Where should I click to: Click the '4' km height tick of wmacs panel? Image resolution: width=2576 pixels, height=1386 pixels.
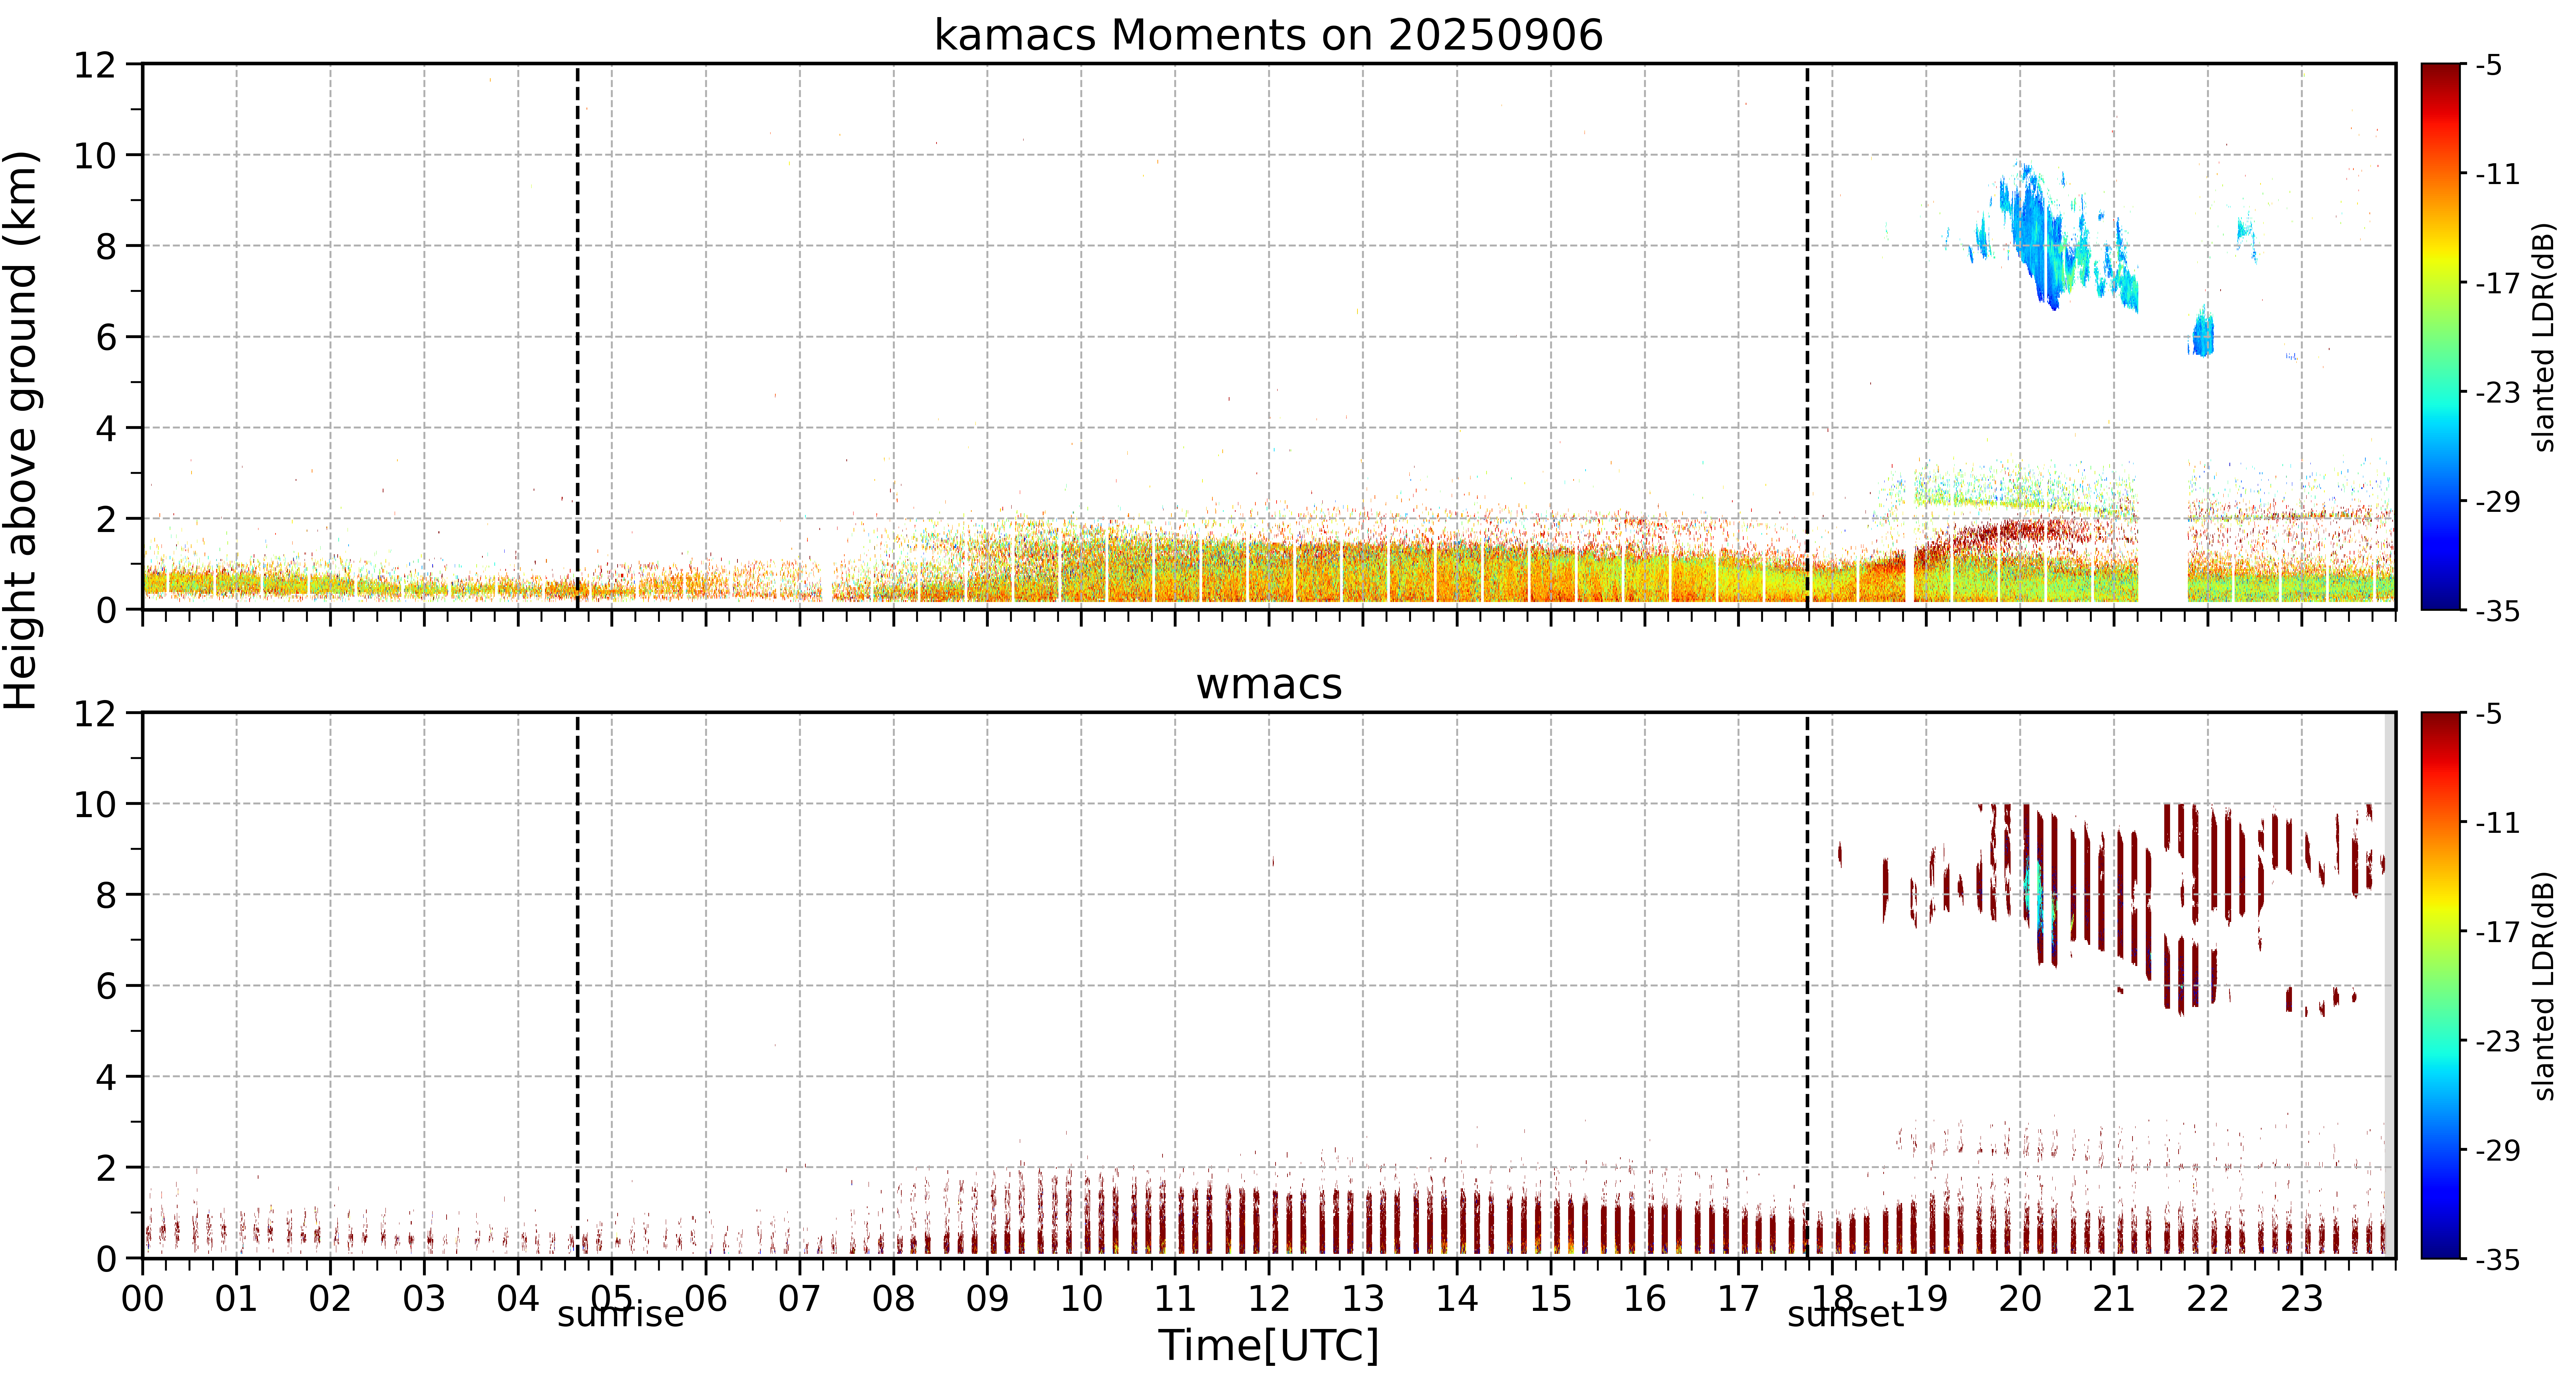click(106, 1077)
